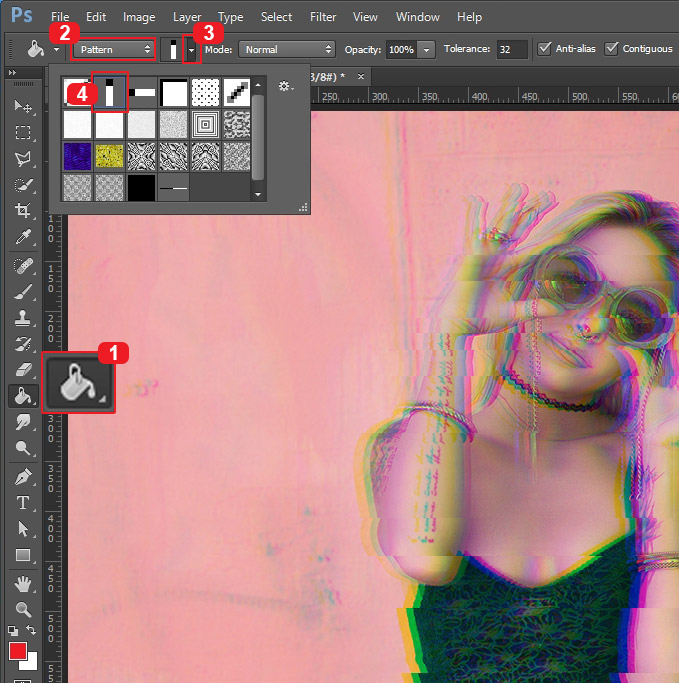Choose the diagonal stripe pattern thumbnail

[237, 92]
